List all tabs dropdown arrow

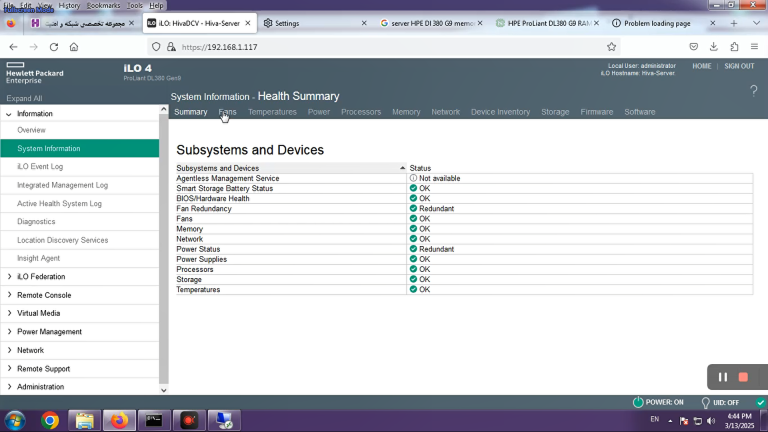pyautogui.click(x=756, y=23)
